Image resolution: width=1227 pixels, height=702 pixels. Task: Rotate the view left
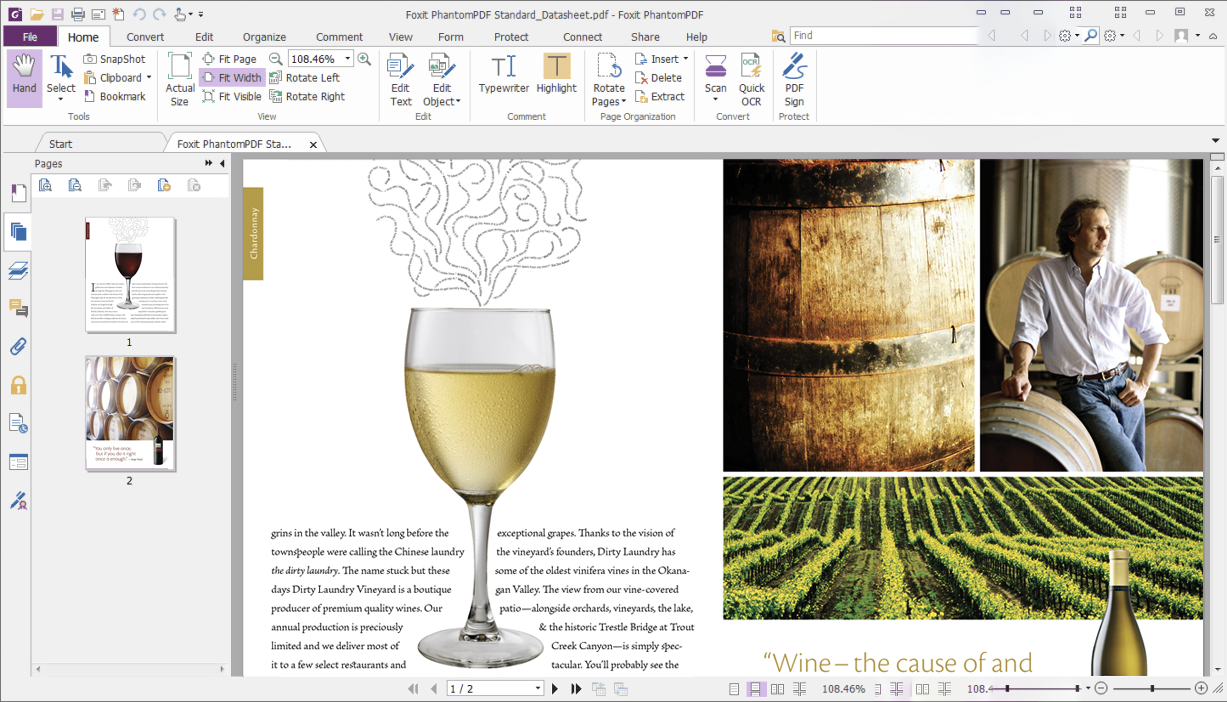tap(305, 78)
